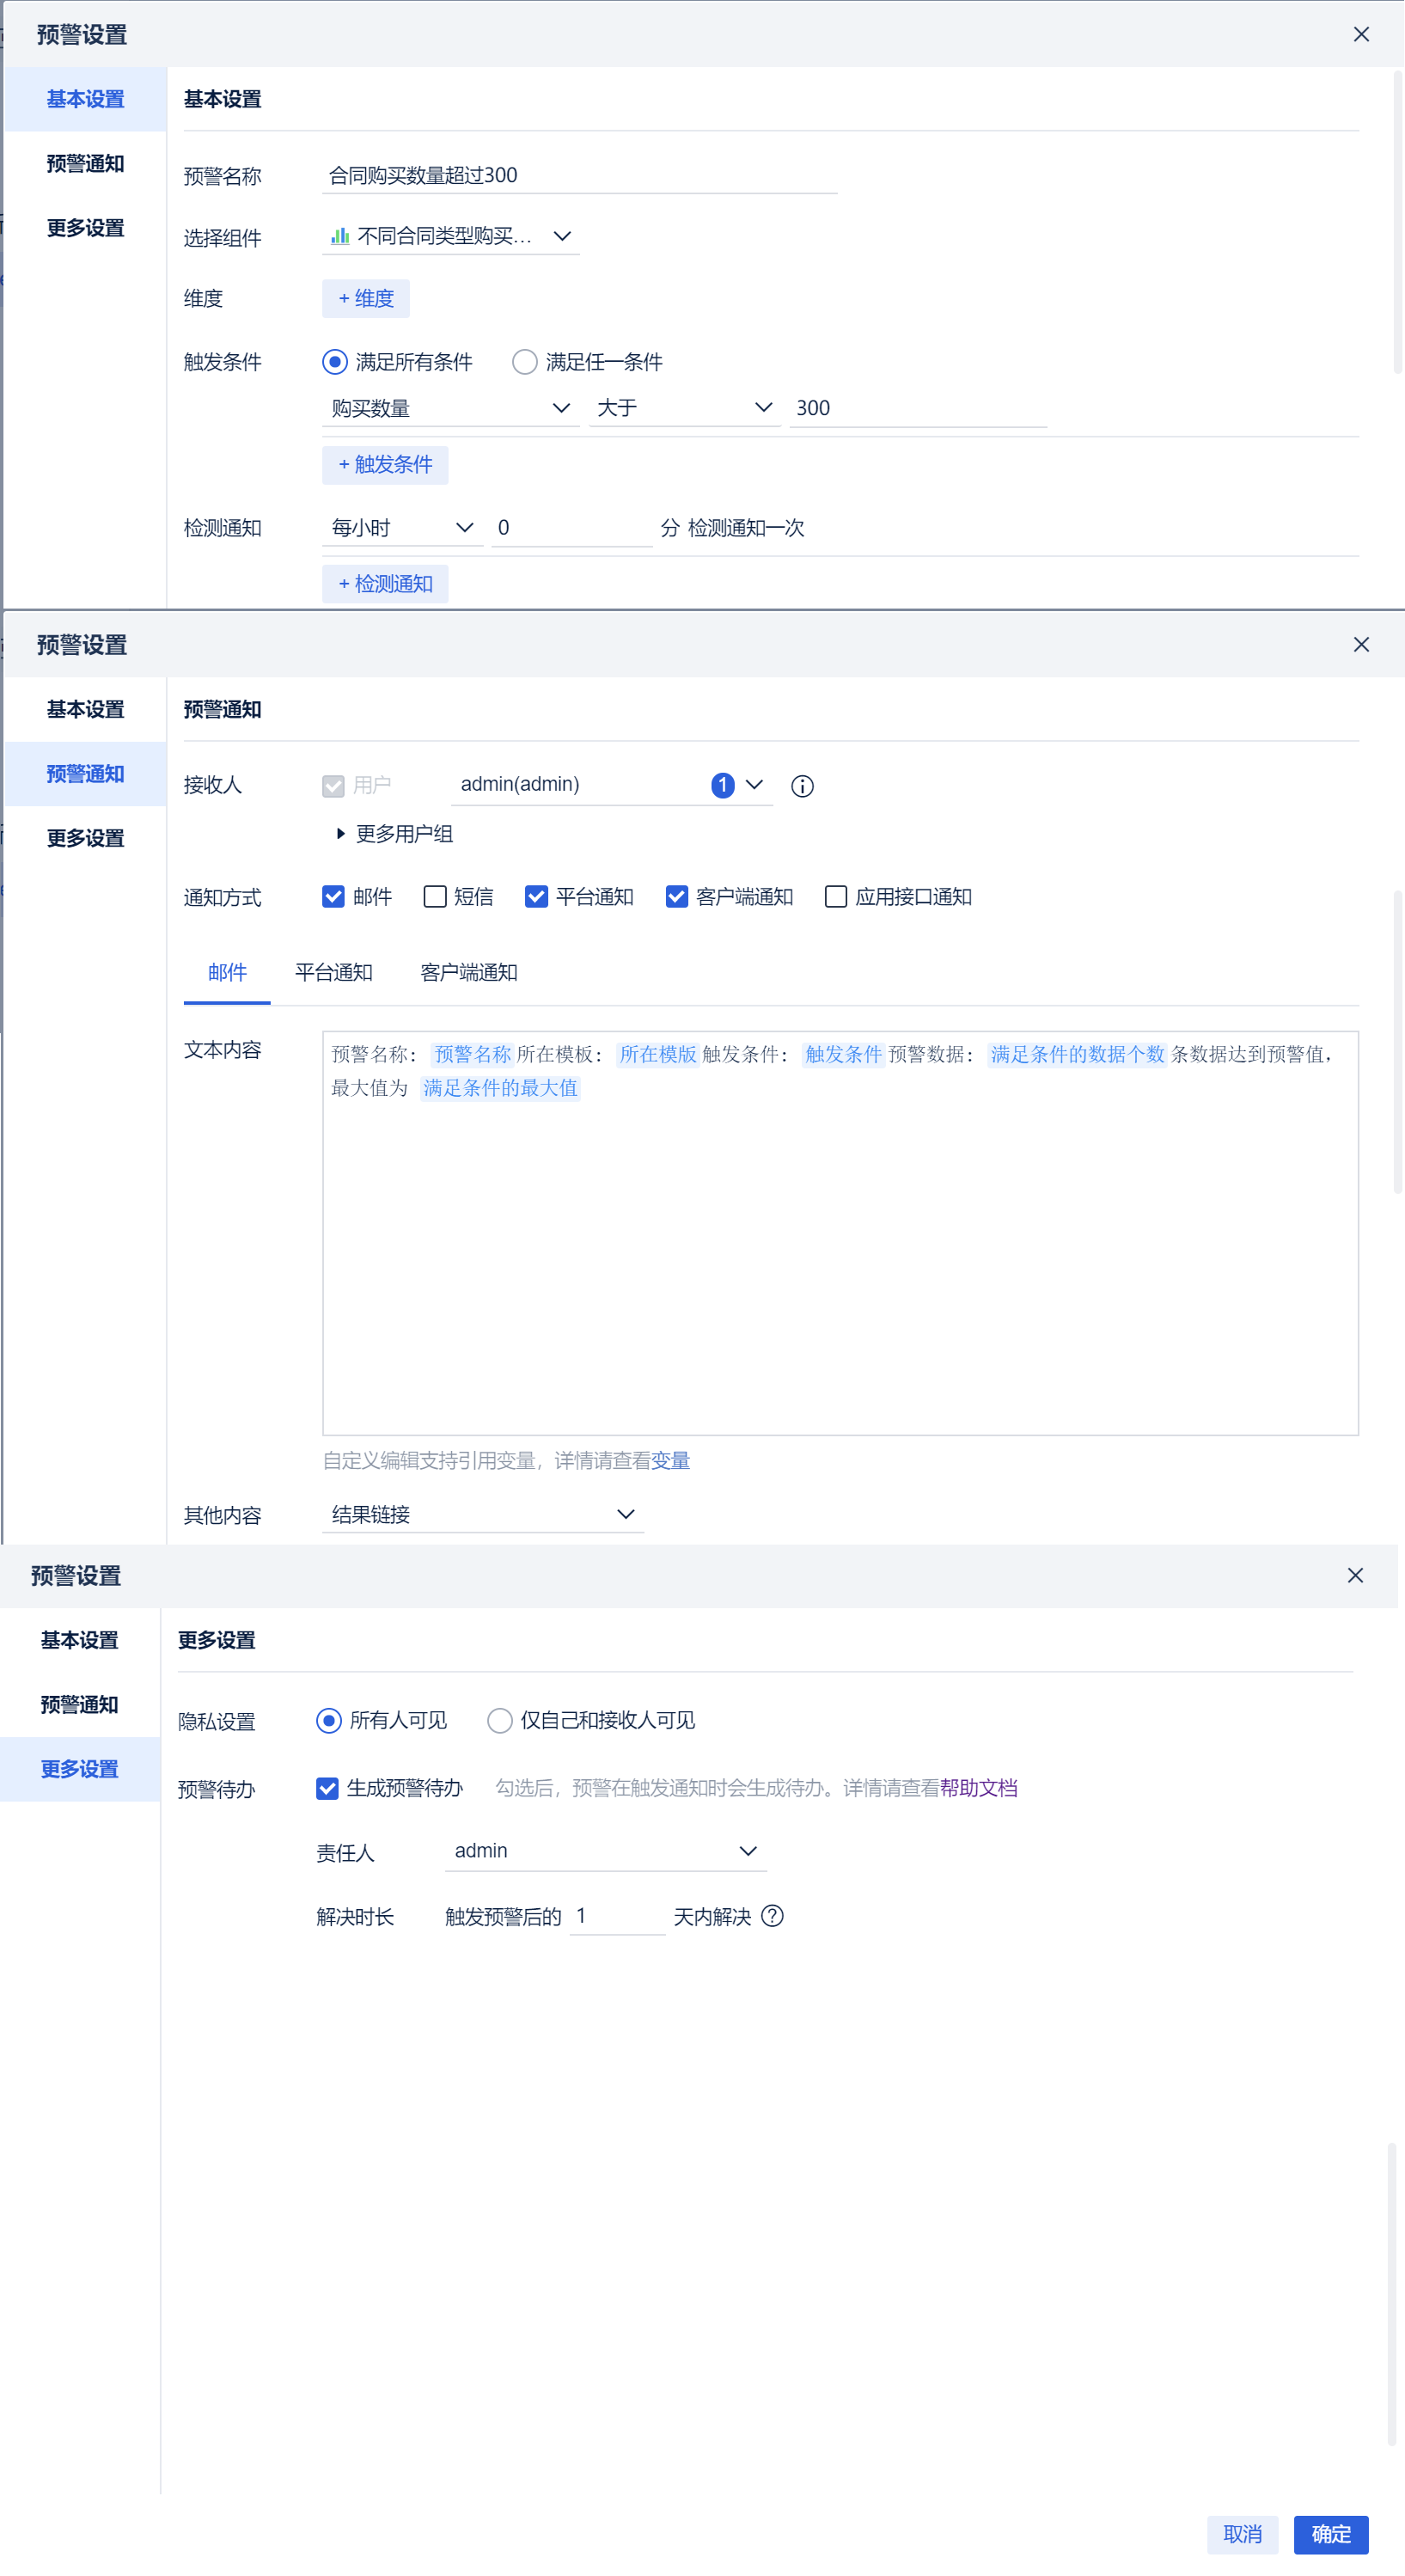Click the minute field before 分 检测通知一次
Image resolution: width=1405 pixels, height=2576 pixels.
tap(572, 528)
